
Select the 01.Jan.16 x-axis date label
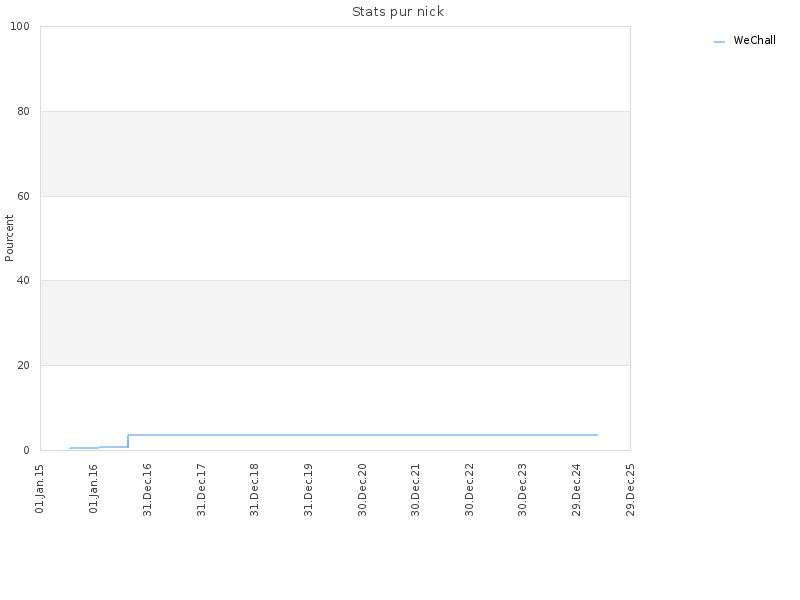point(93,489)
